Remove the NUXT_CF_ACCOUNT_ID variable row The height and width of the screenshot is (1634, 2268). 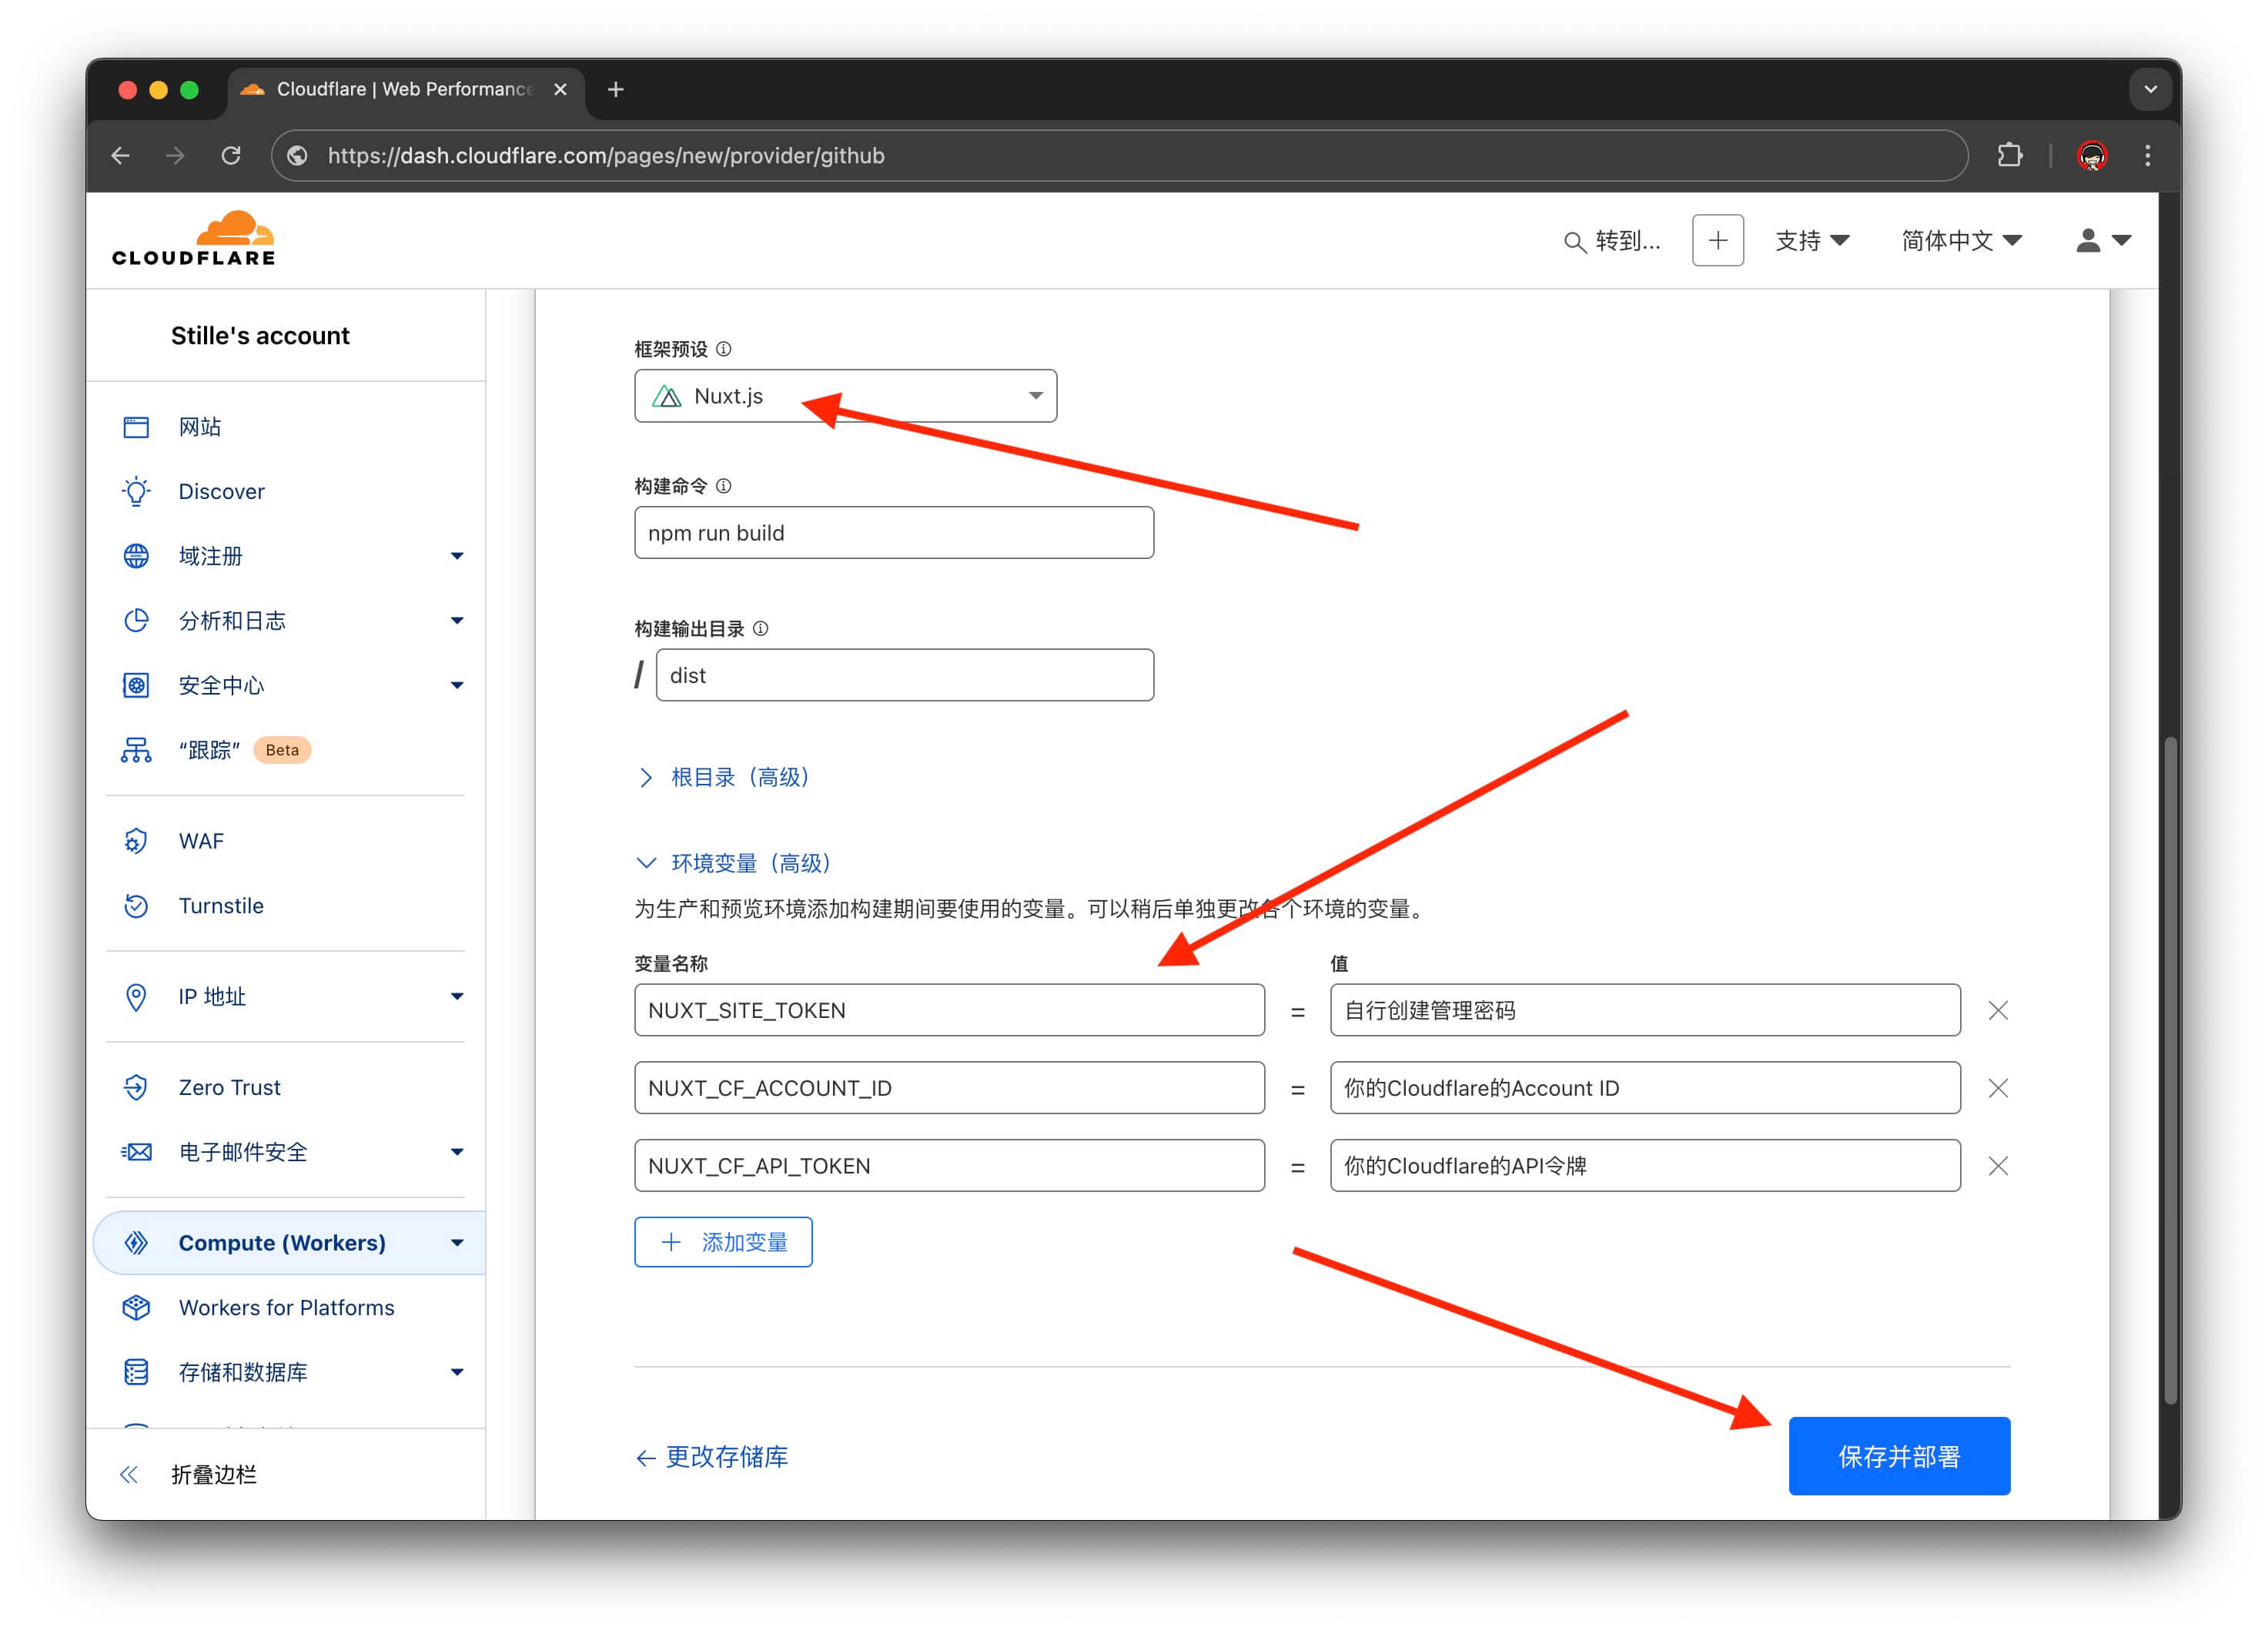1998,1088
